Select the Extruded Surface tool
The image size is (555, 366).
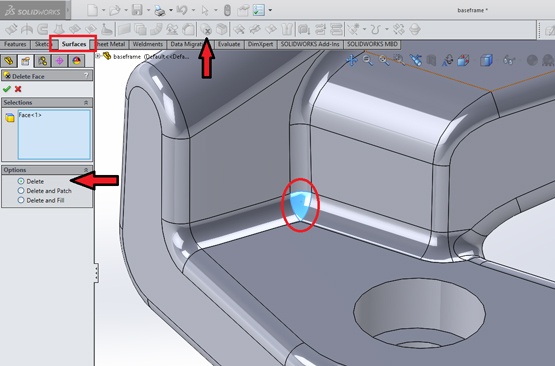click(11, 29)
